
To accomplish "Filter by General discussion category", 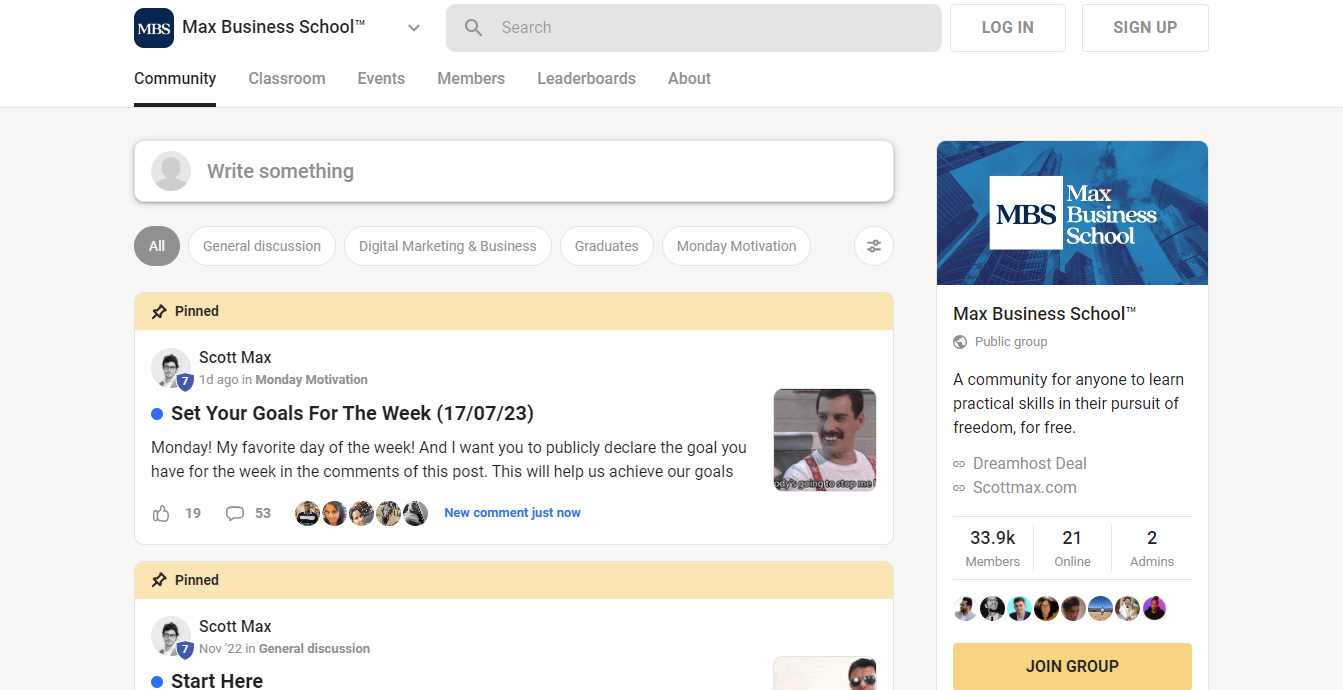I will (262, 246).
